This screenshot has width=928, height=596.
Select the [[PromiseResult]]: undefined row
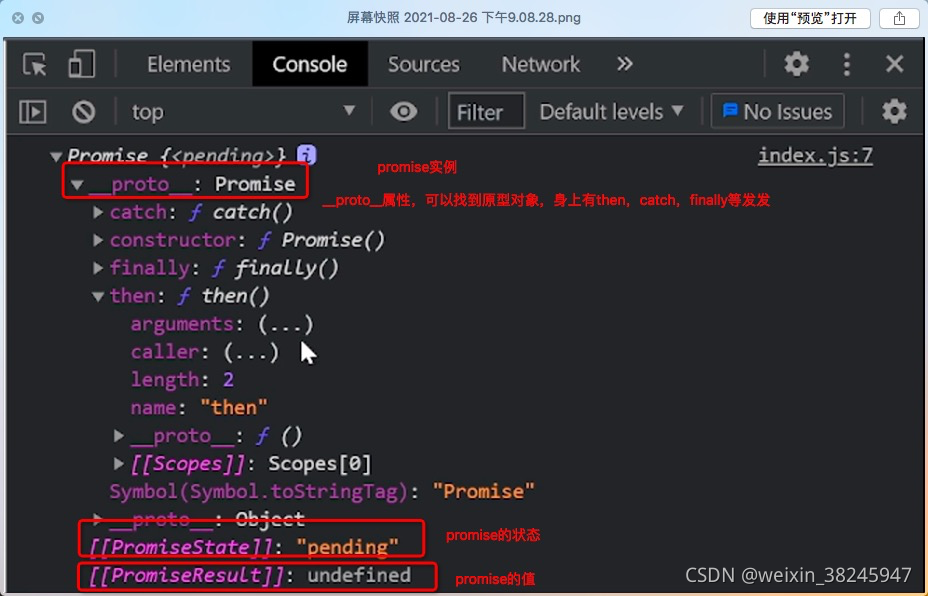point(250,575)
